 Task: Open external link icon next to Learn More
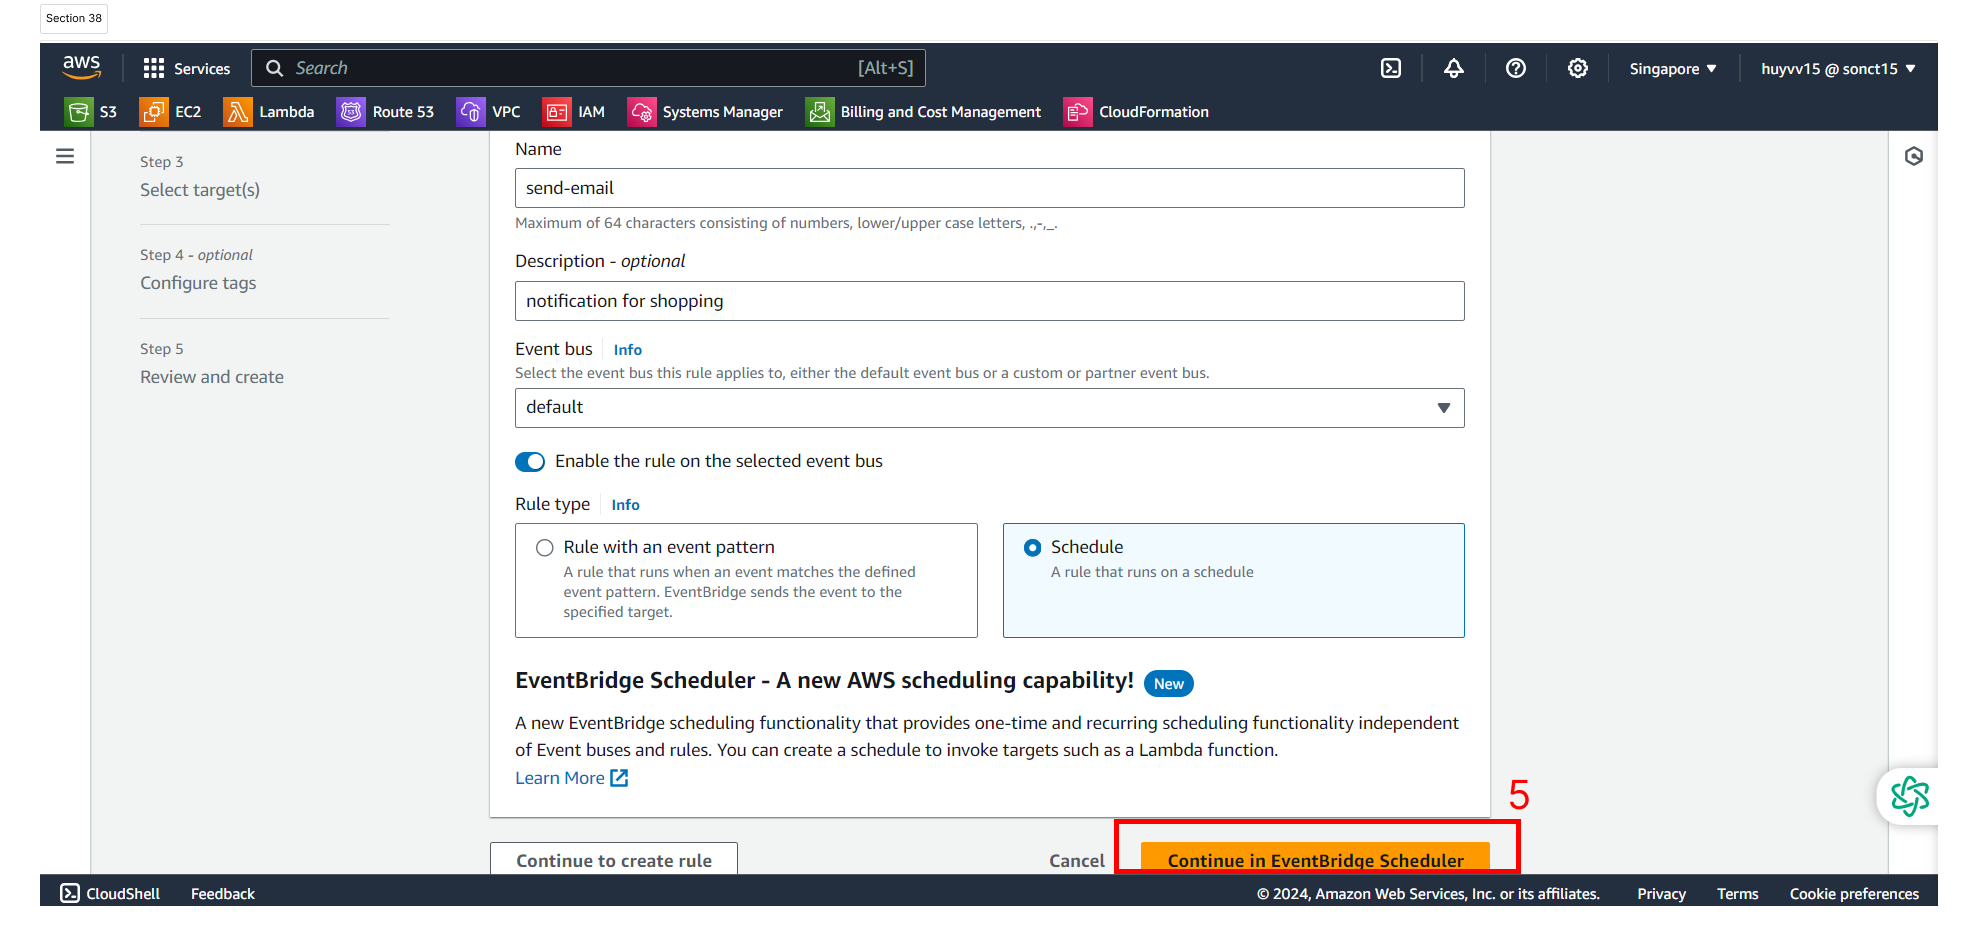(x=619, y=778)
